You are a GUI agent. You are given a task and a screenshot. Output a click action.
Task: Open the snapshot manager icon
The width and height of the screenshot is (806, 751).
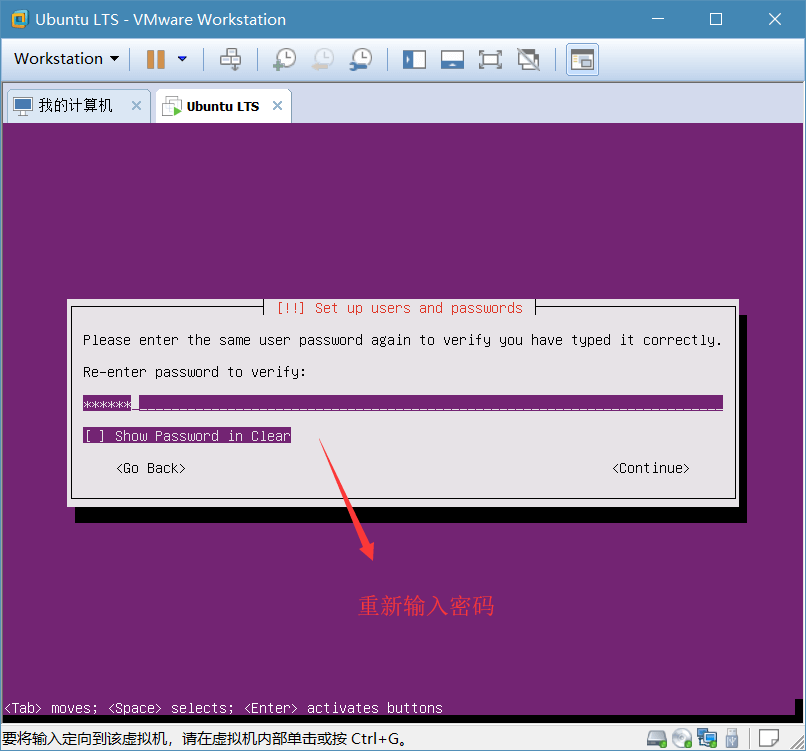point(361,59)
